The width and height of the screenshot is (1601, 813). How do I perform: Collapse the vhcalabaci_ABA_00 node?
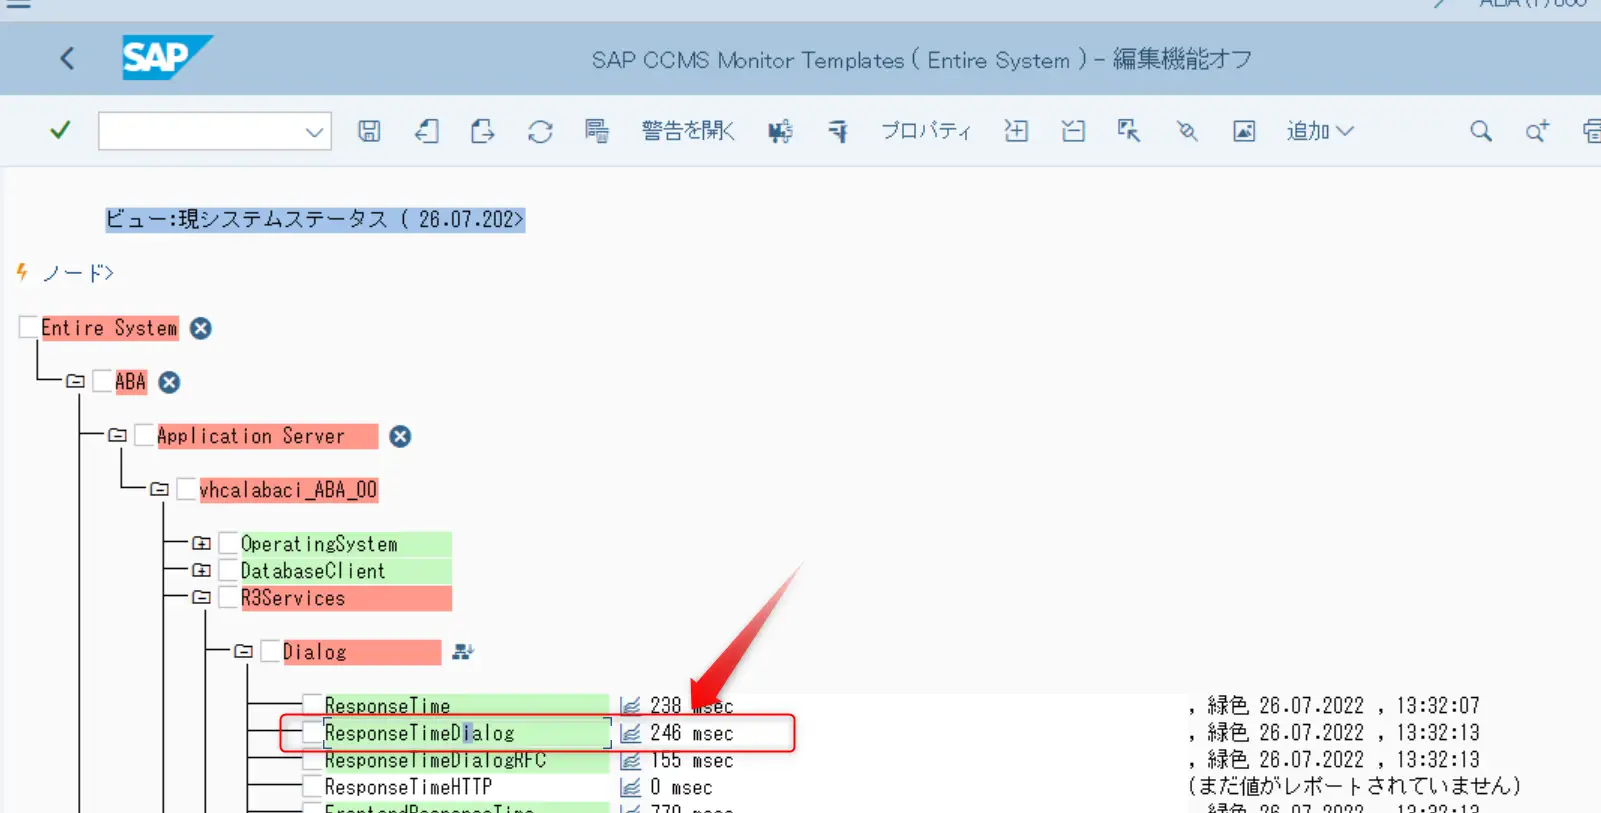[159, 489]
